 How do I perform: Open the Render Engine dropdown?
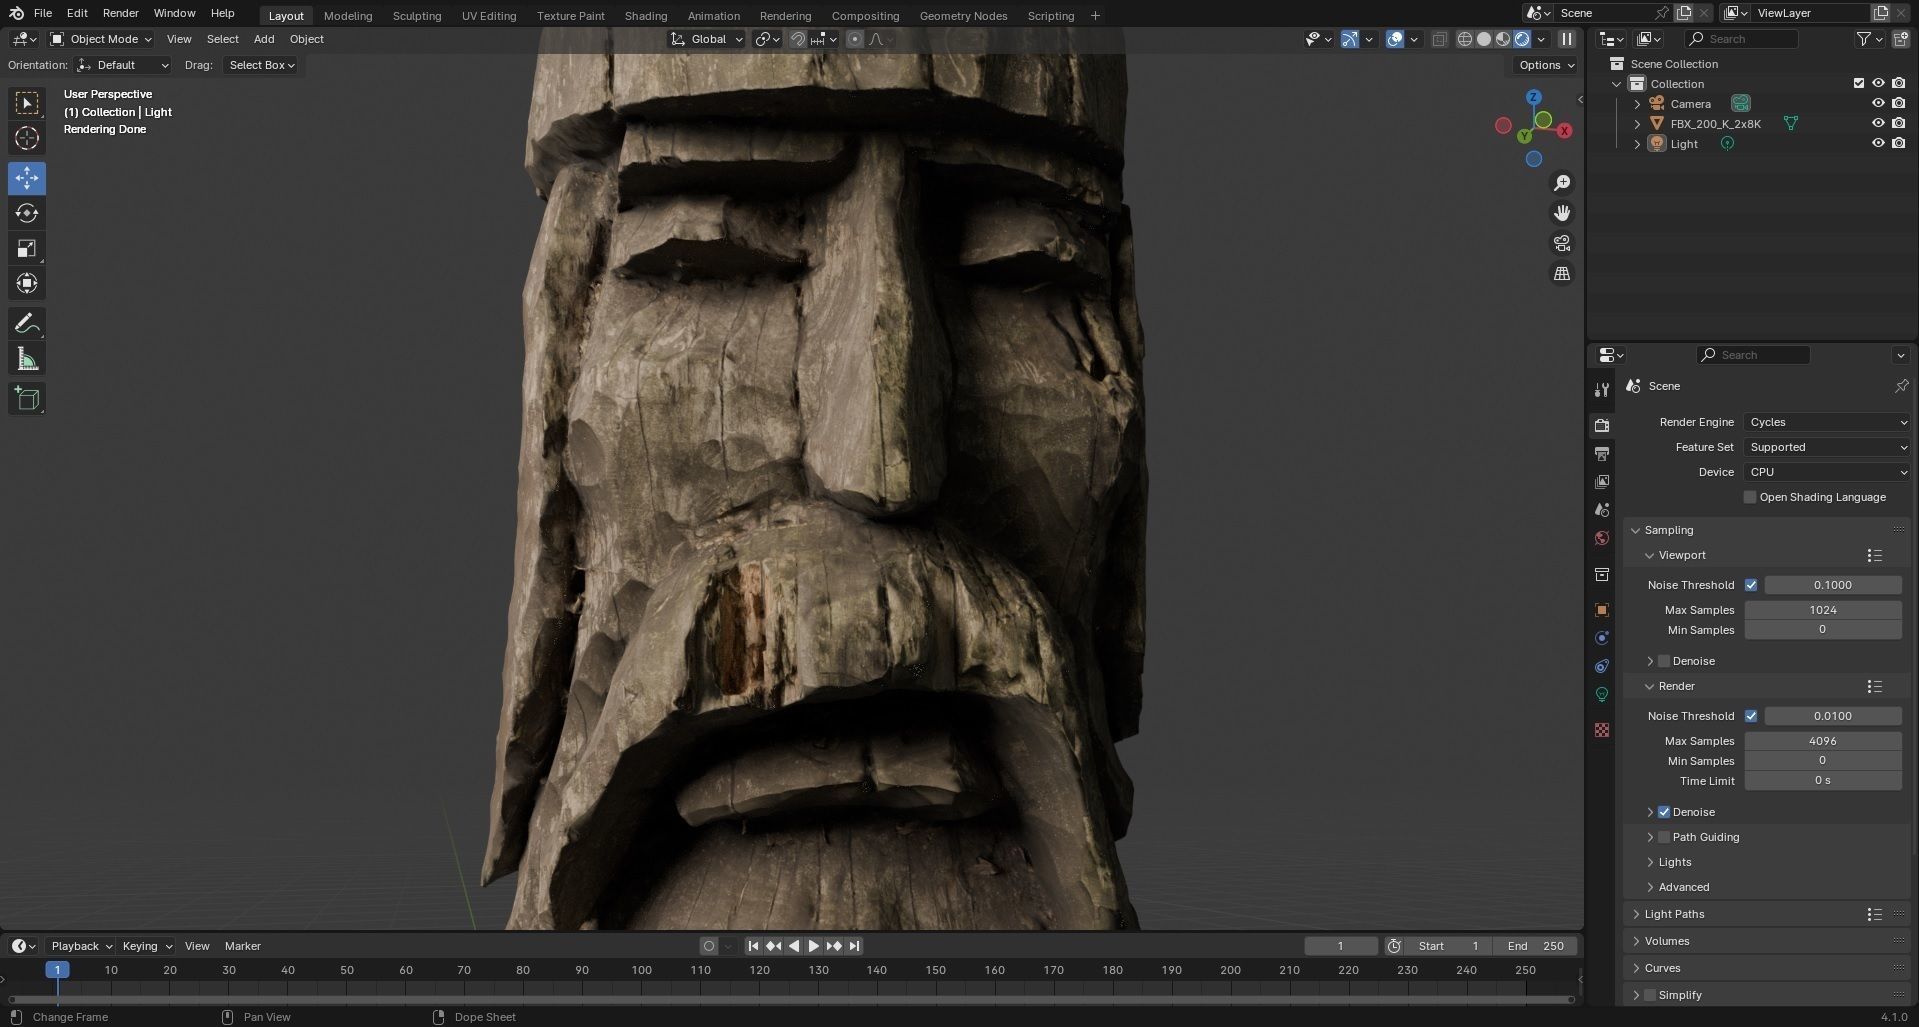1827,422
